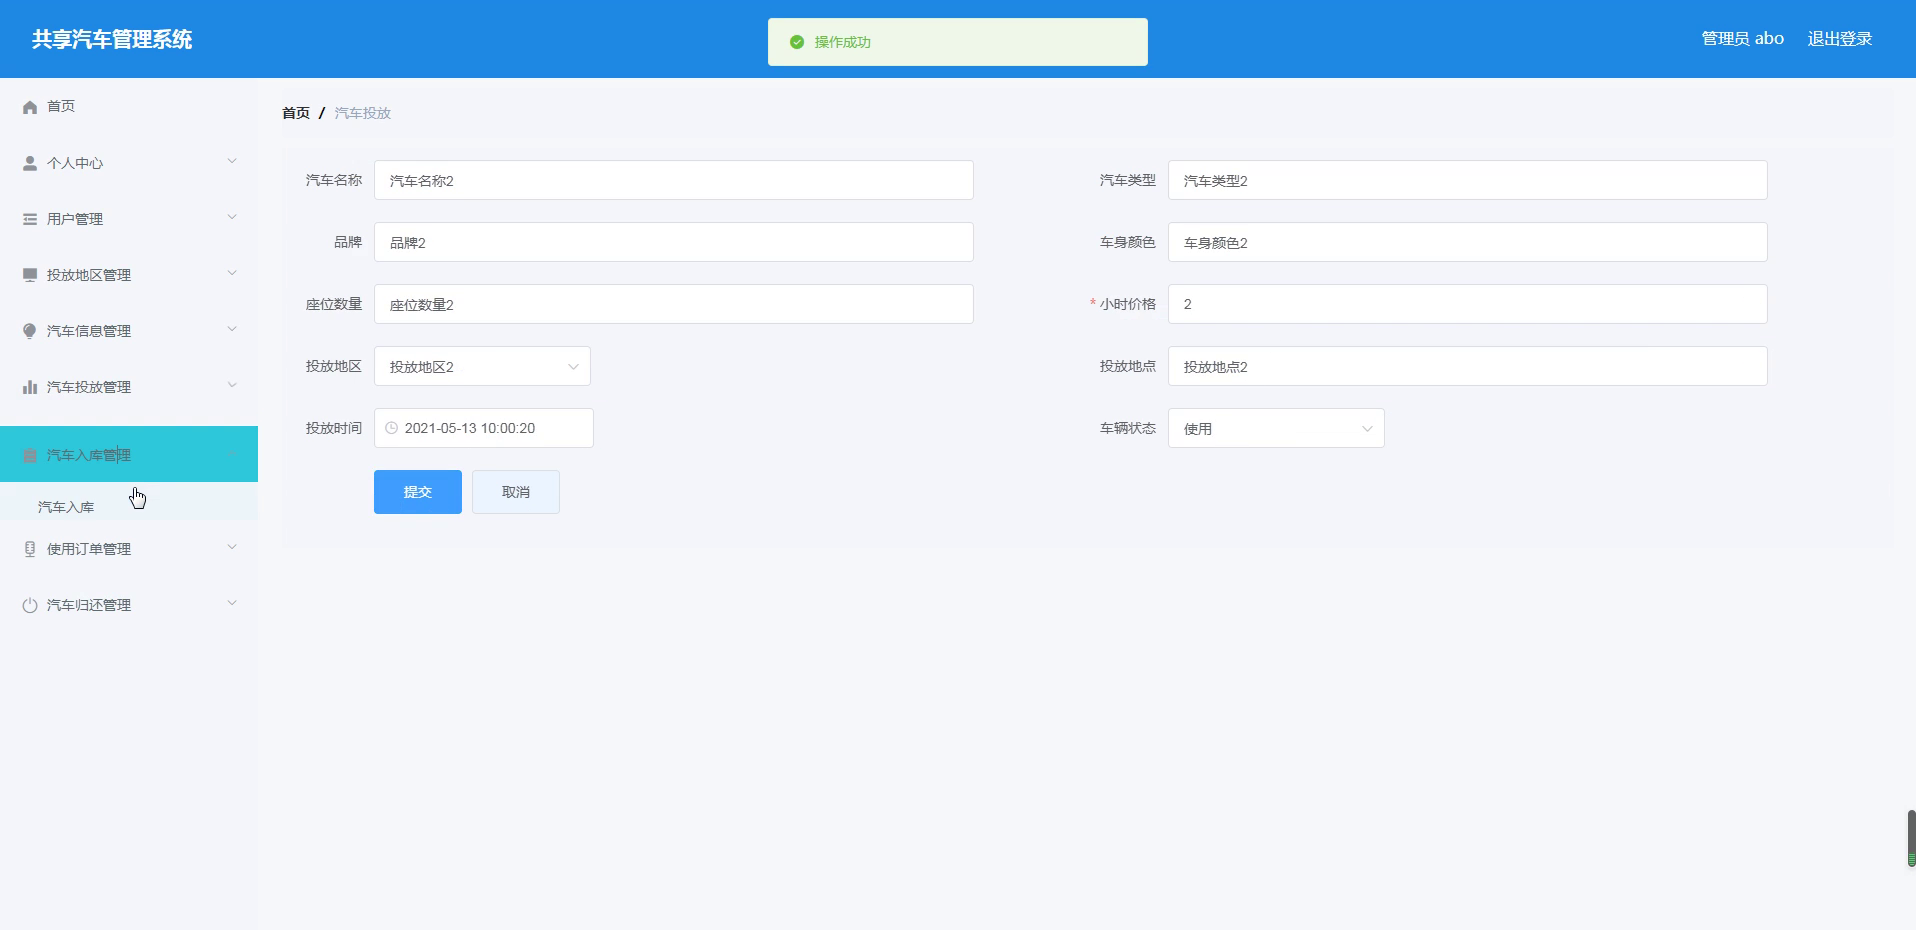Open the 首页 sidebar menu item

tap(129, 106)
